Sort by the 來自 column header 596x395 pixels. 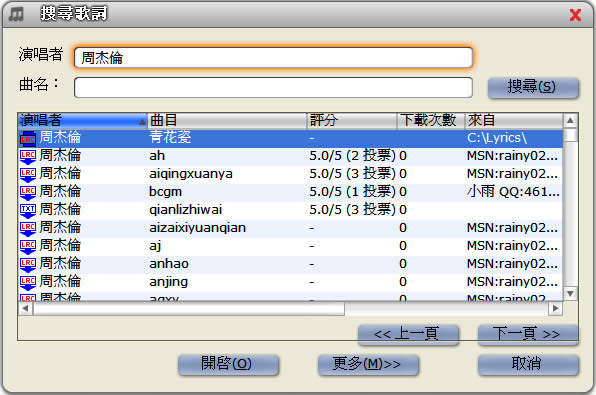514,121
